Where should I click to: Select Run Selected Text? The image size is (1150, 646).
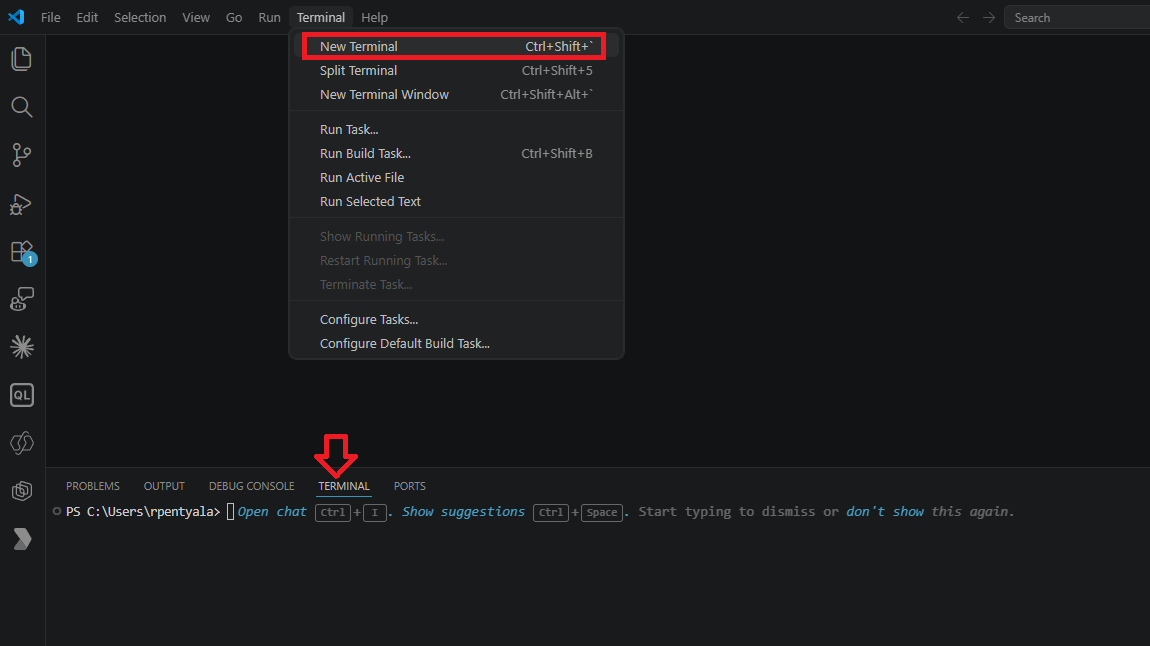pos(456,202)
